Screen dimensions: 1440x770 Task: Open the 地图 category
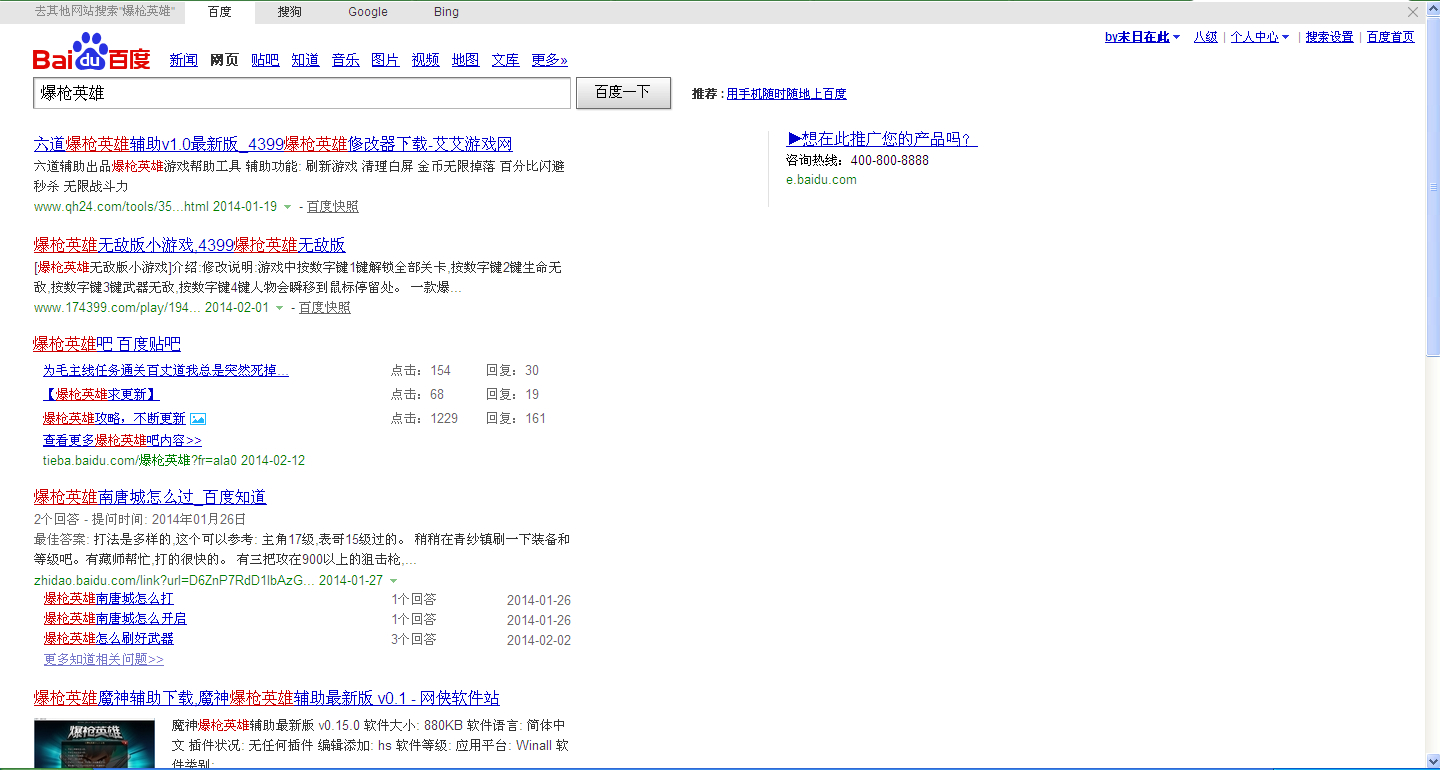[x=466, y=60]
